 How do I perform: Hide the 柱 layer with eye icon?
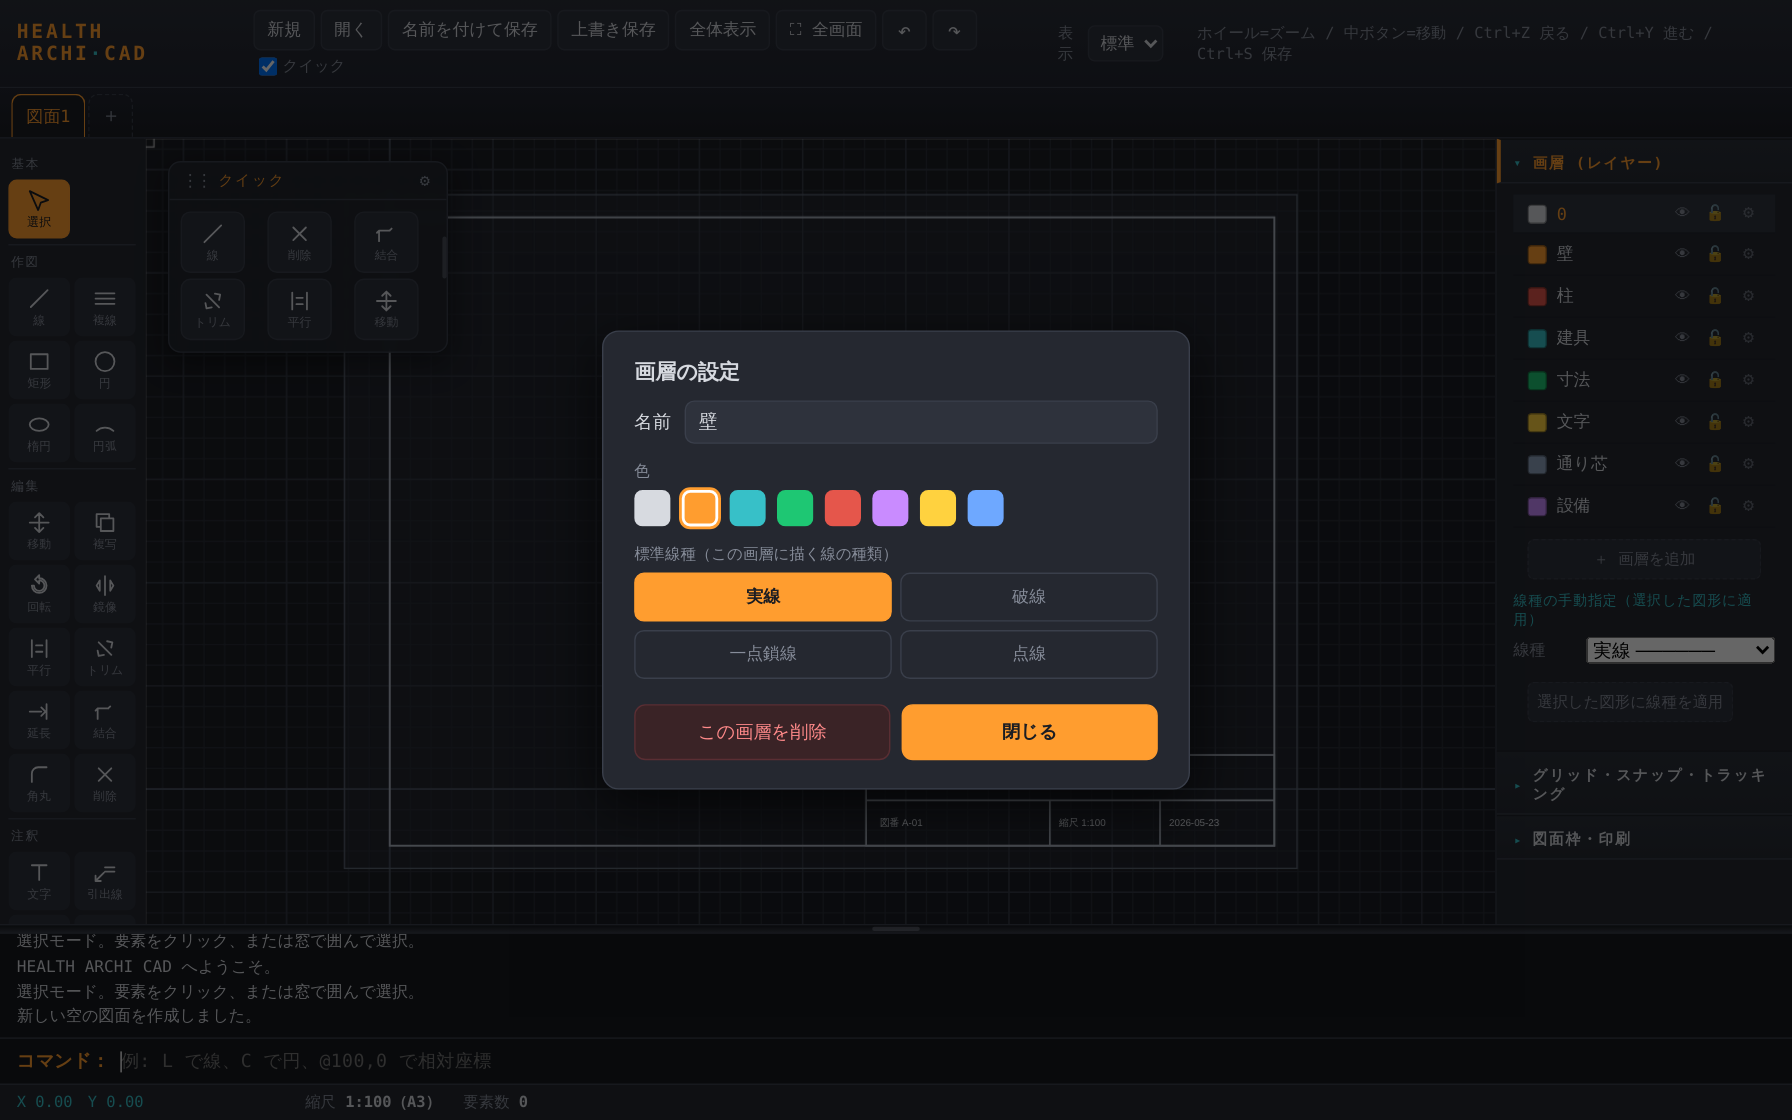click(x=1682, y=296)
